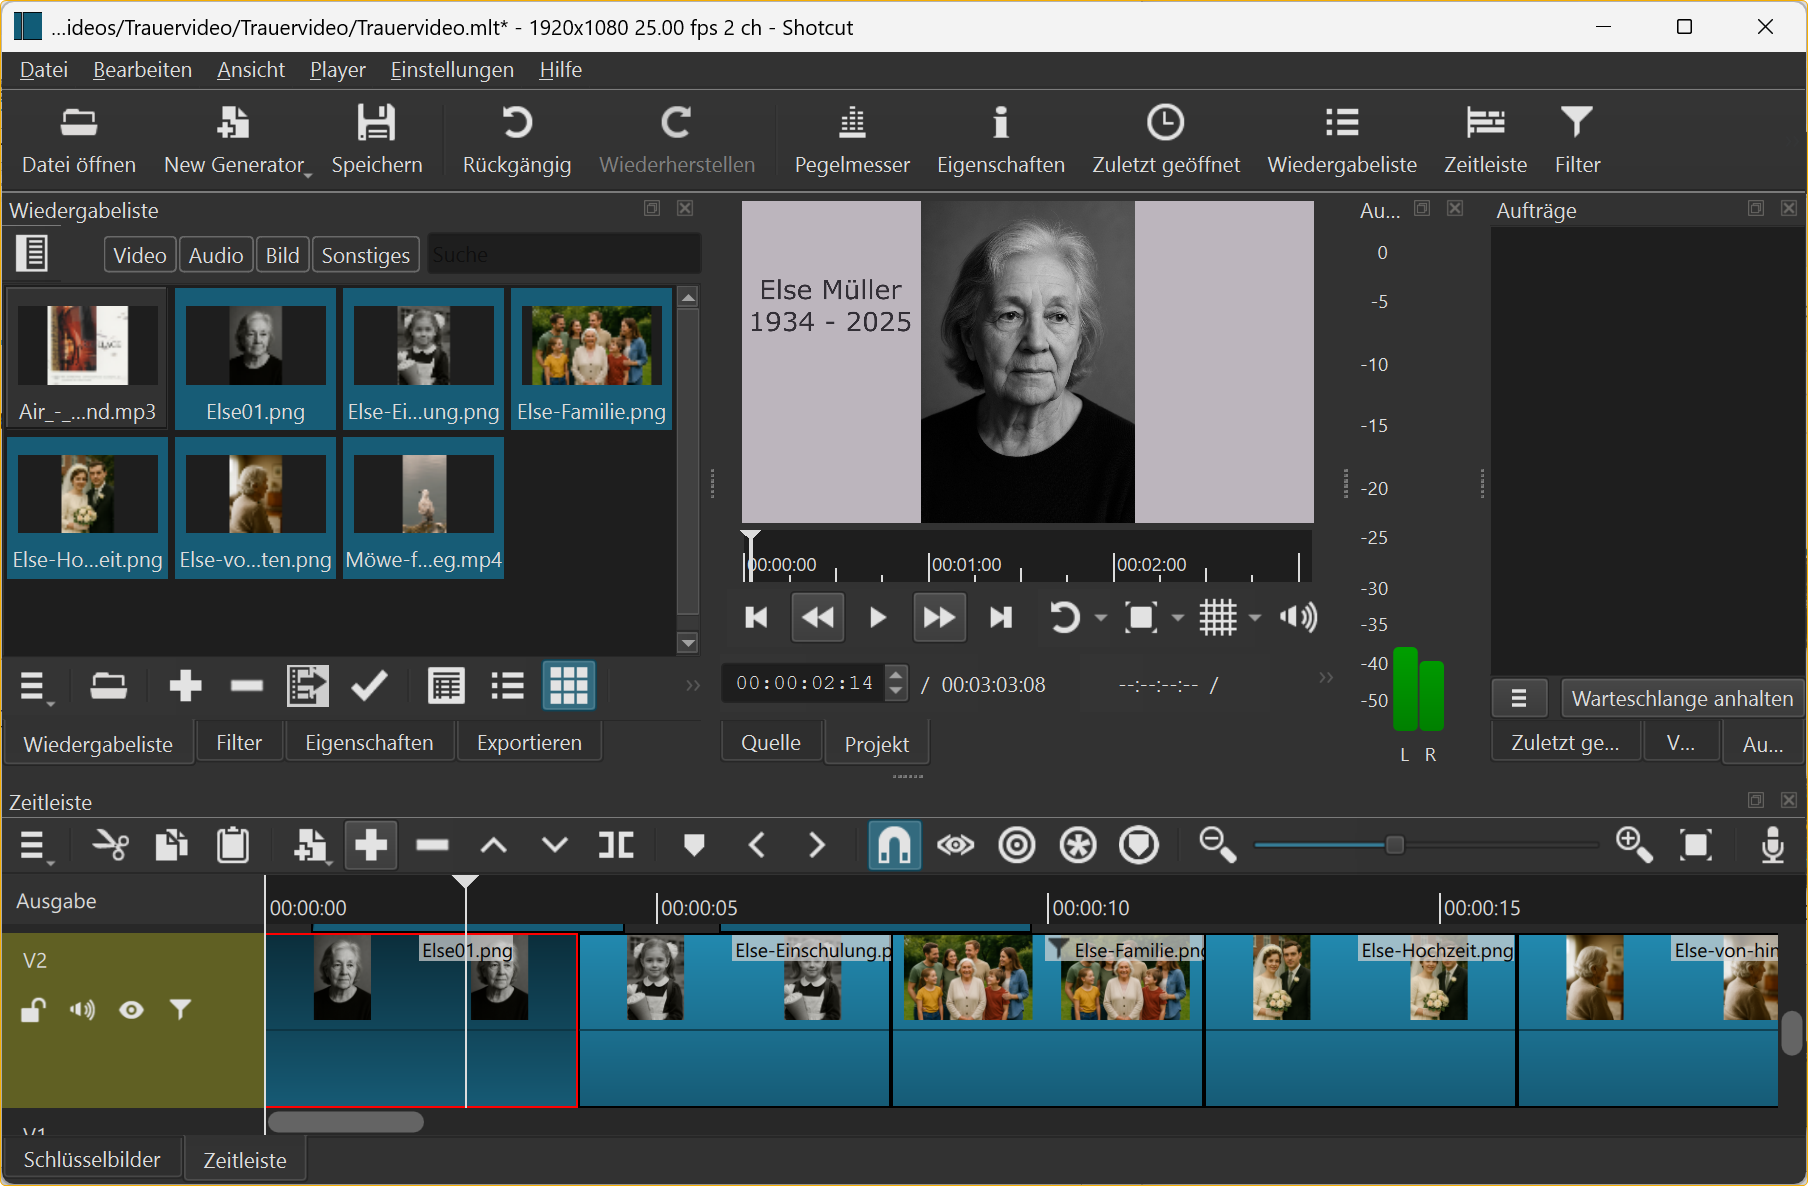
Task: Open the Pegelmesser audio meter
Action: 851,140
